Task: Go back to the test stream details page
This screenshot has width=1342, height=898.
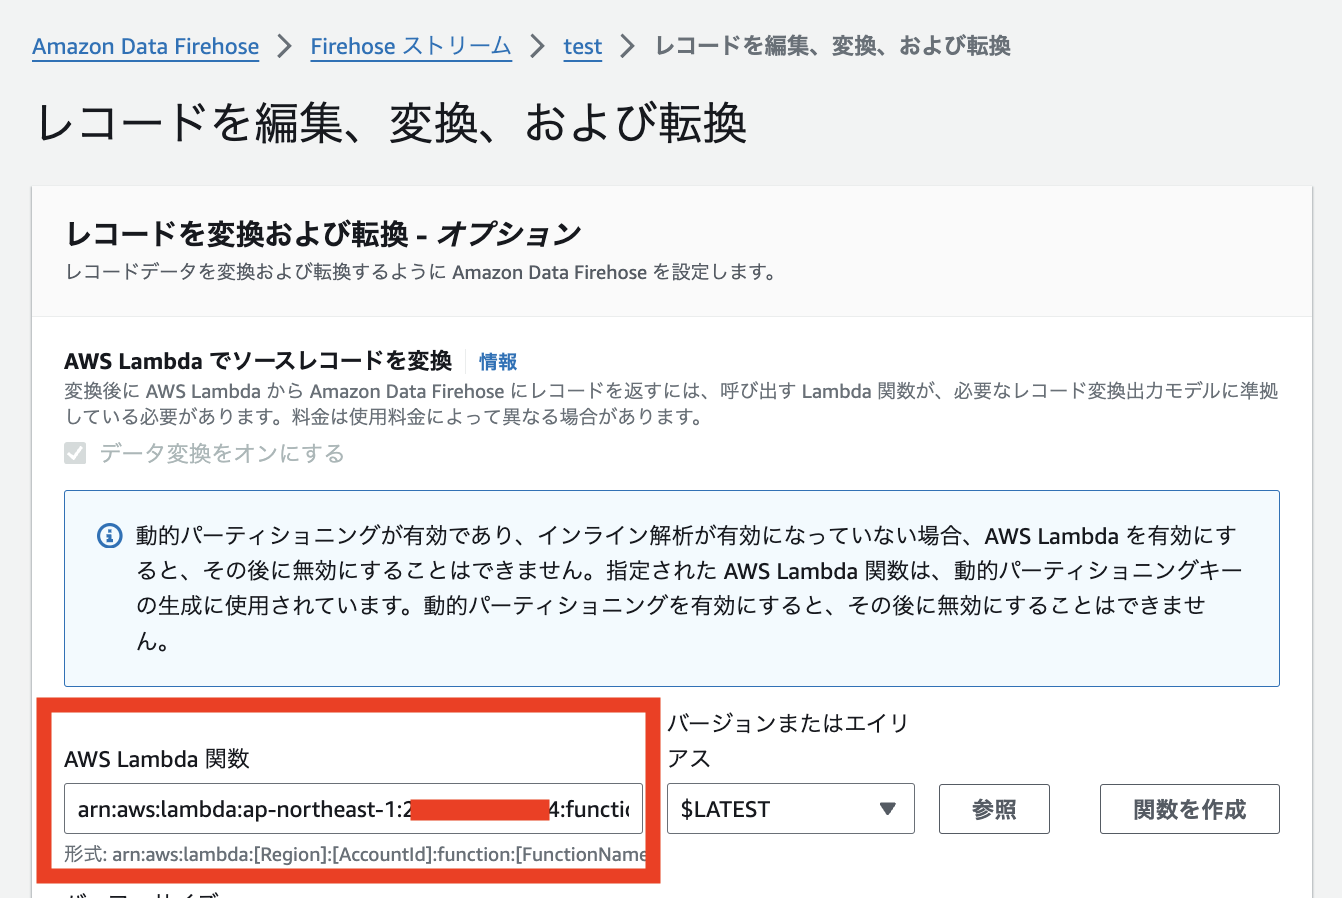Action: click(583, 46)
